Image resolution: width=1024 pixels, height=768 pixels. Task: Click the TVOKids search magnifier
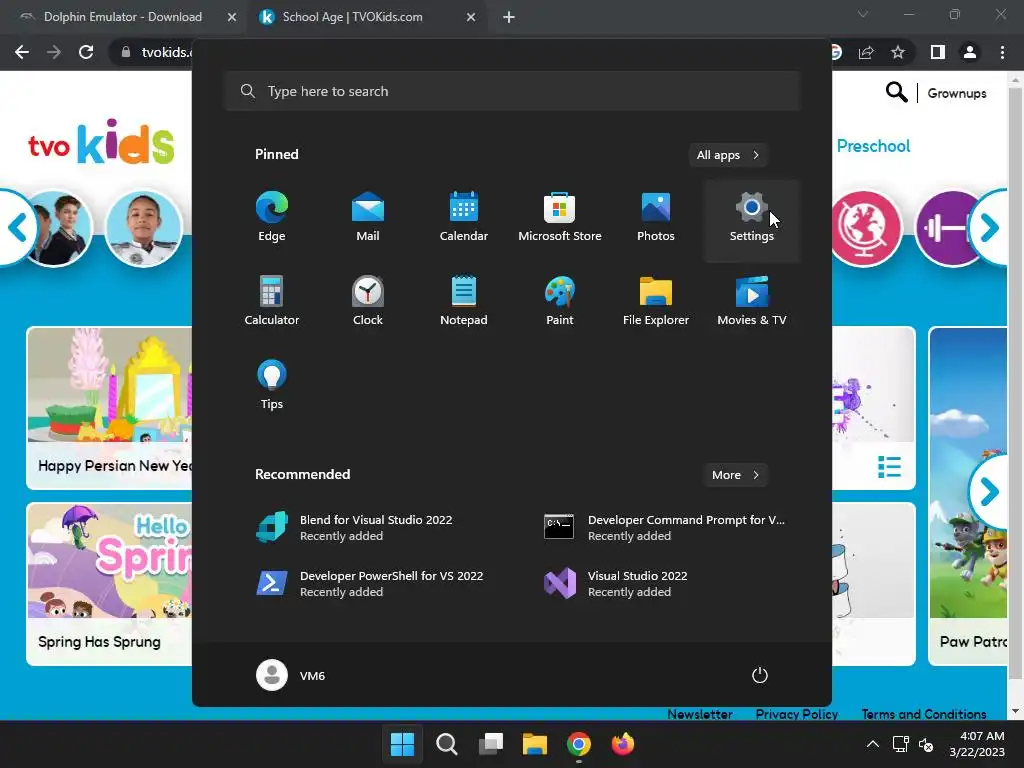[x=896, y=92]
